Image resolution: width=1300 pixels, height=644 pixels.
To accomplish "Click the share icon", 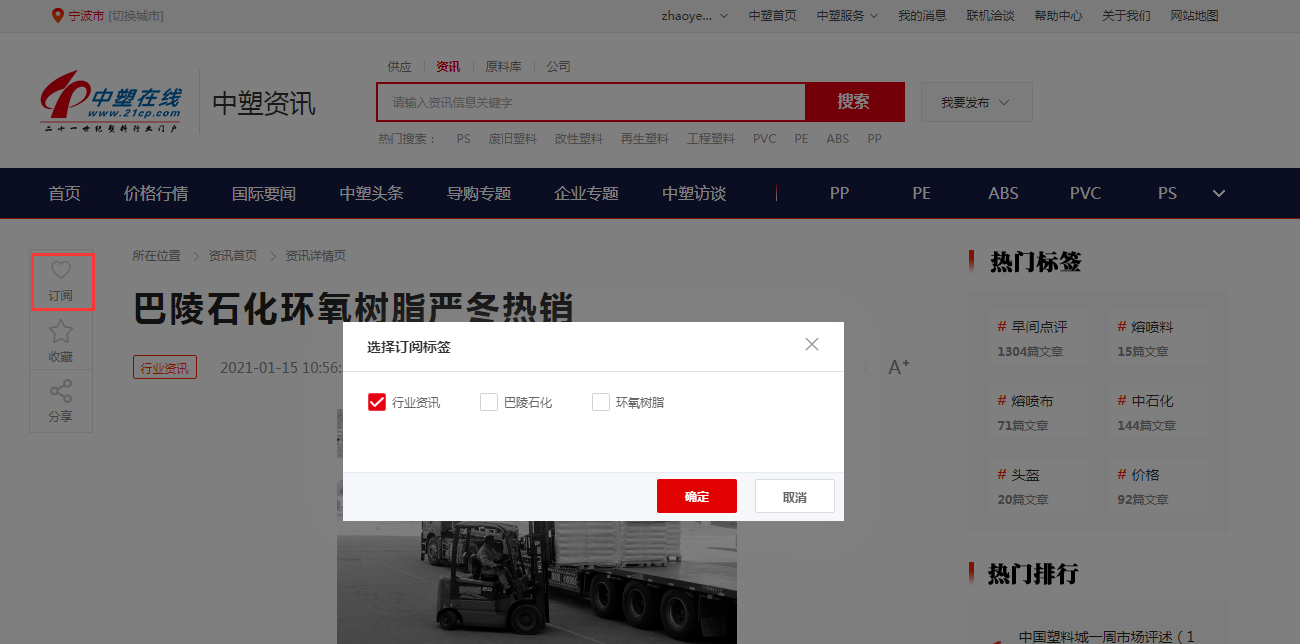I will click(x=61, y=391).
